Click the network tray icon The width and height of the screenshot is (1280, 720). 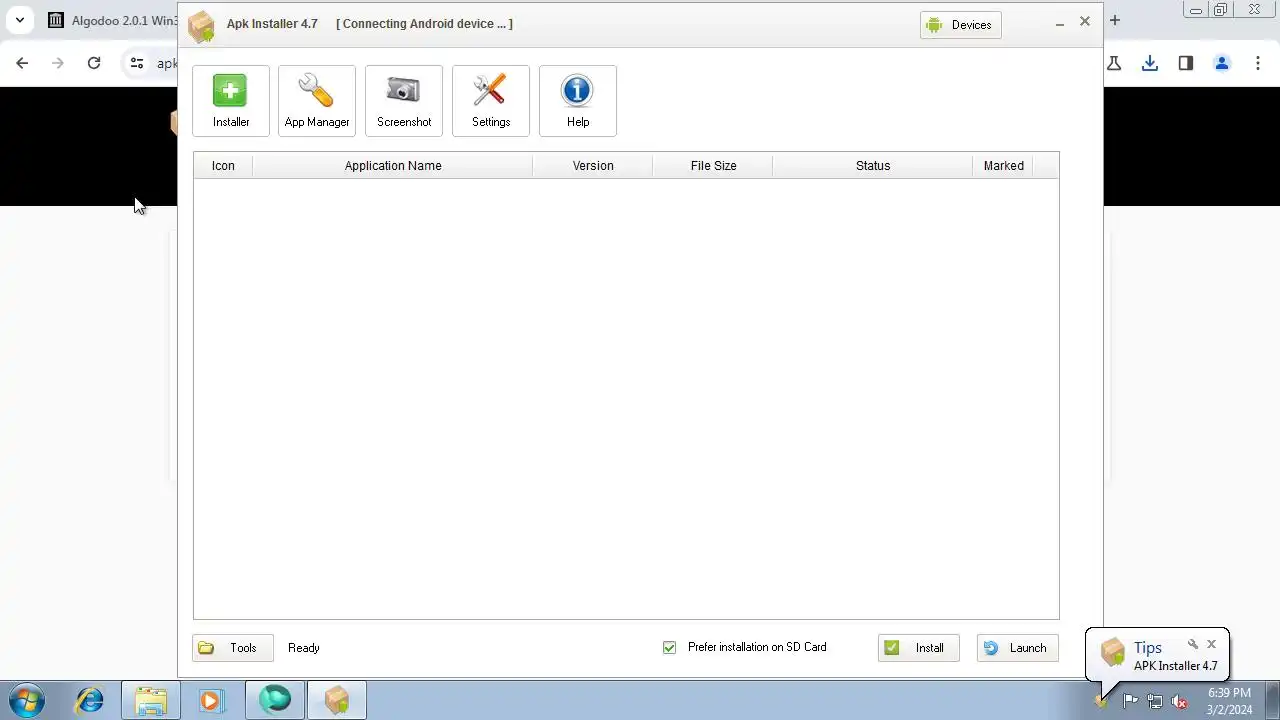[1155, 701]
